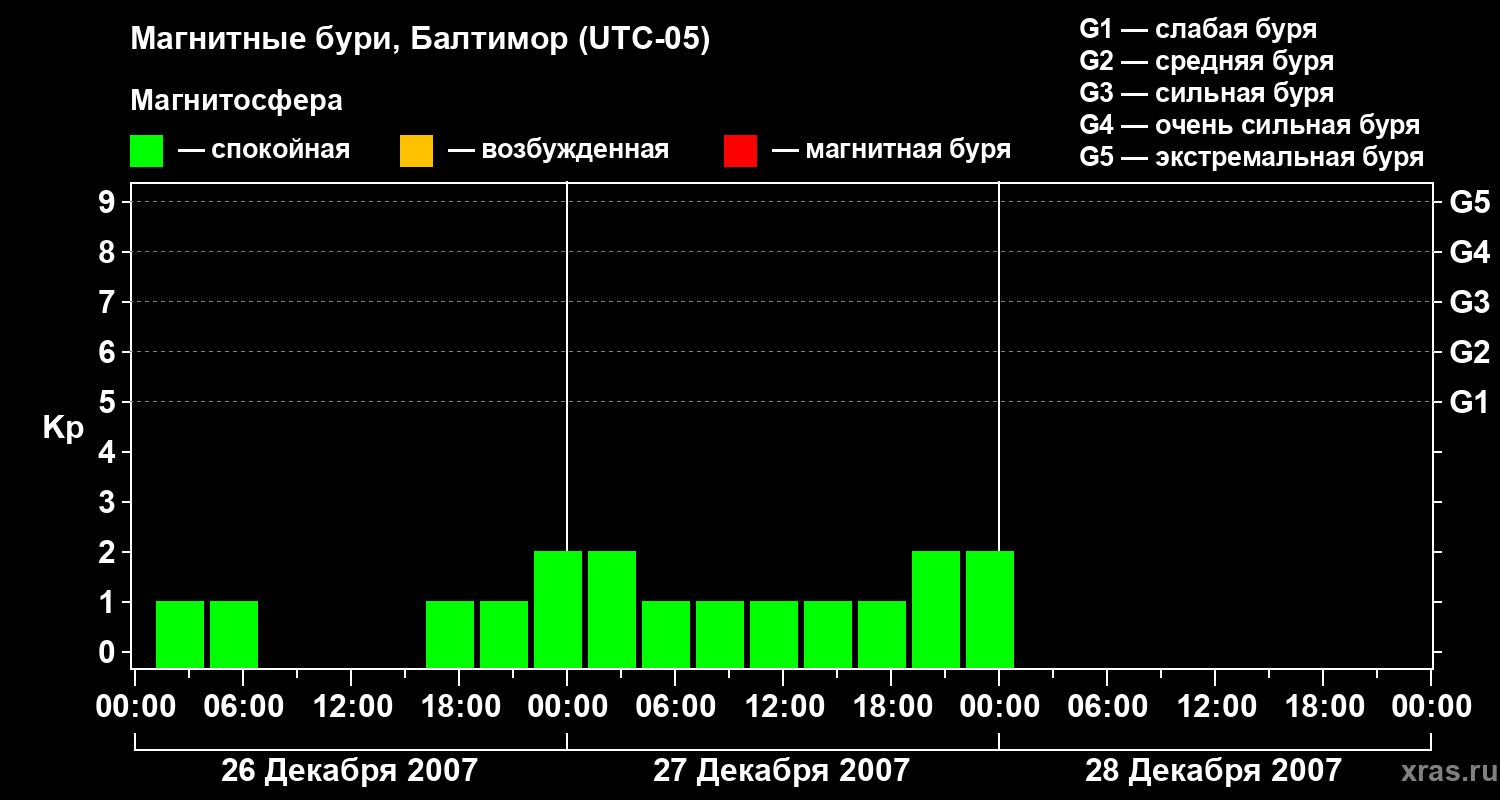Image resolution: width=1500 pixels, height=800 pixels.
Task: Click the Kp 1 bar for 10:00–13:00 on 27 December
Action: tap(774, 634)
